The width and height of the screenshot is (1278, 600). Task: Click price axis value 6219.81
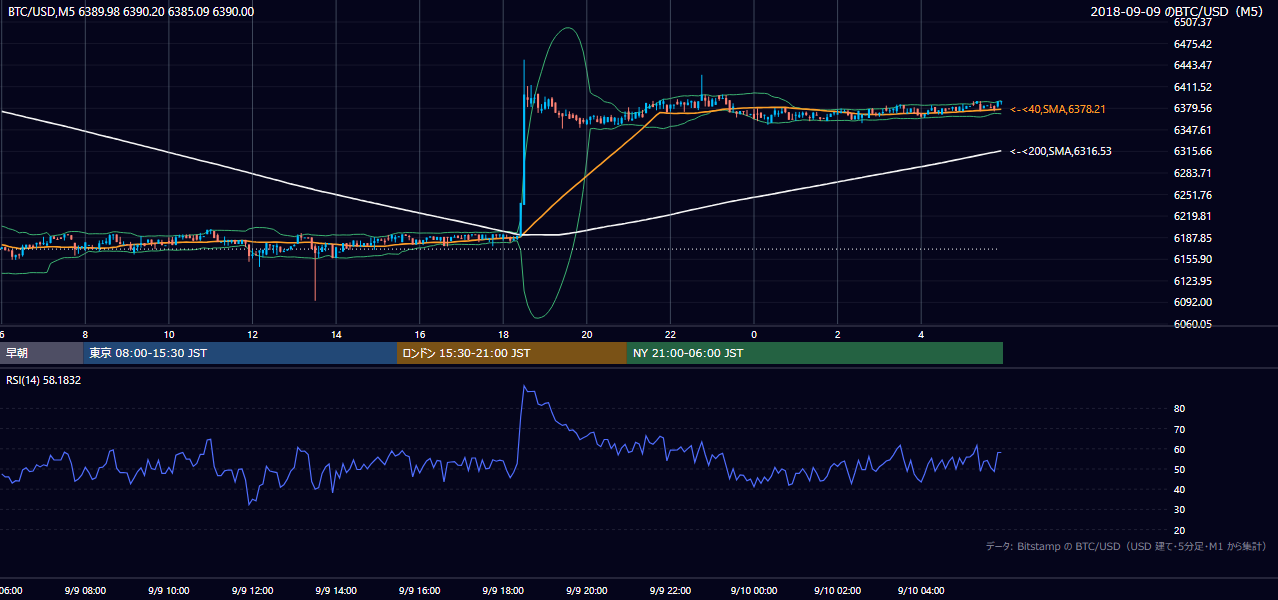tap(1193, 216)
